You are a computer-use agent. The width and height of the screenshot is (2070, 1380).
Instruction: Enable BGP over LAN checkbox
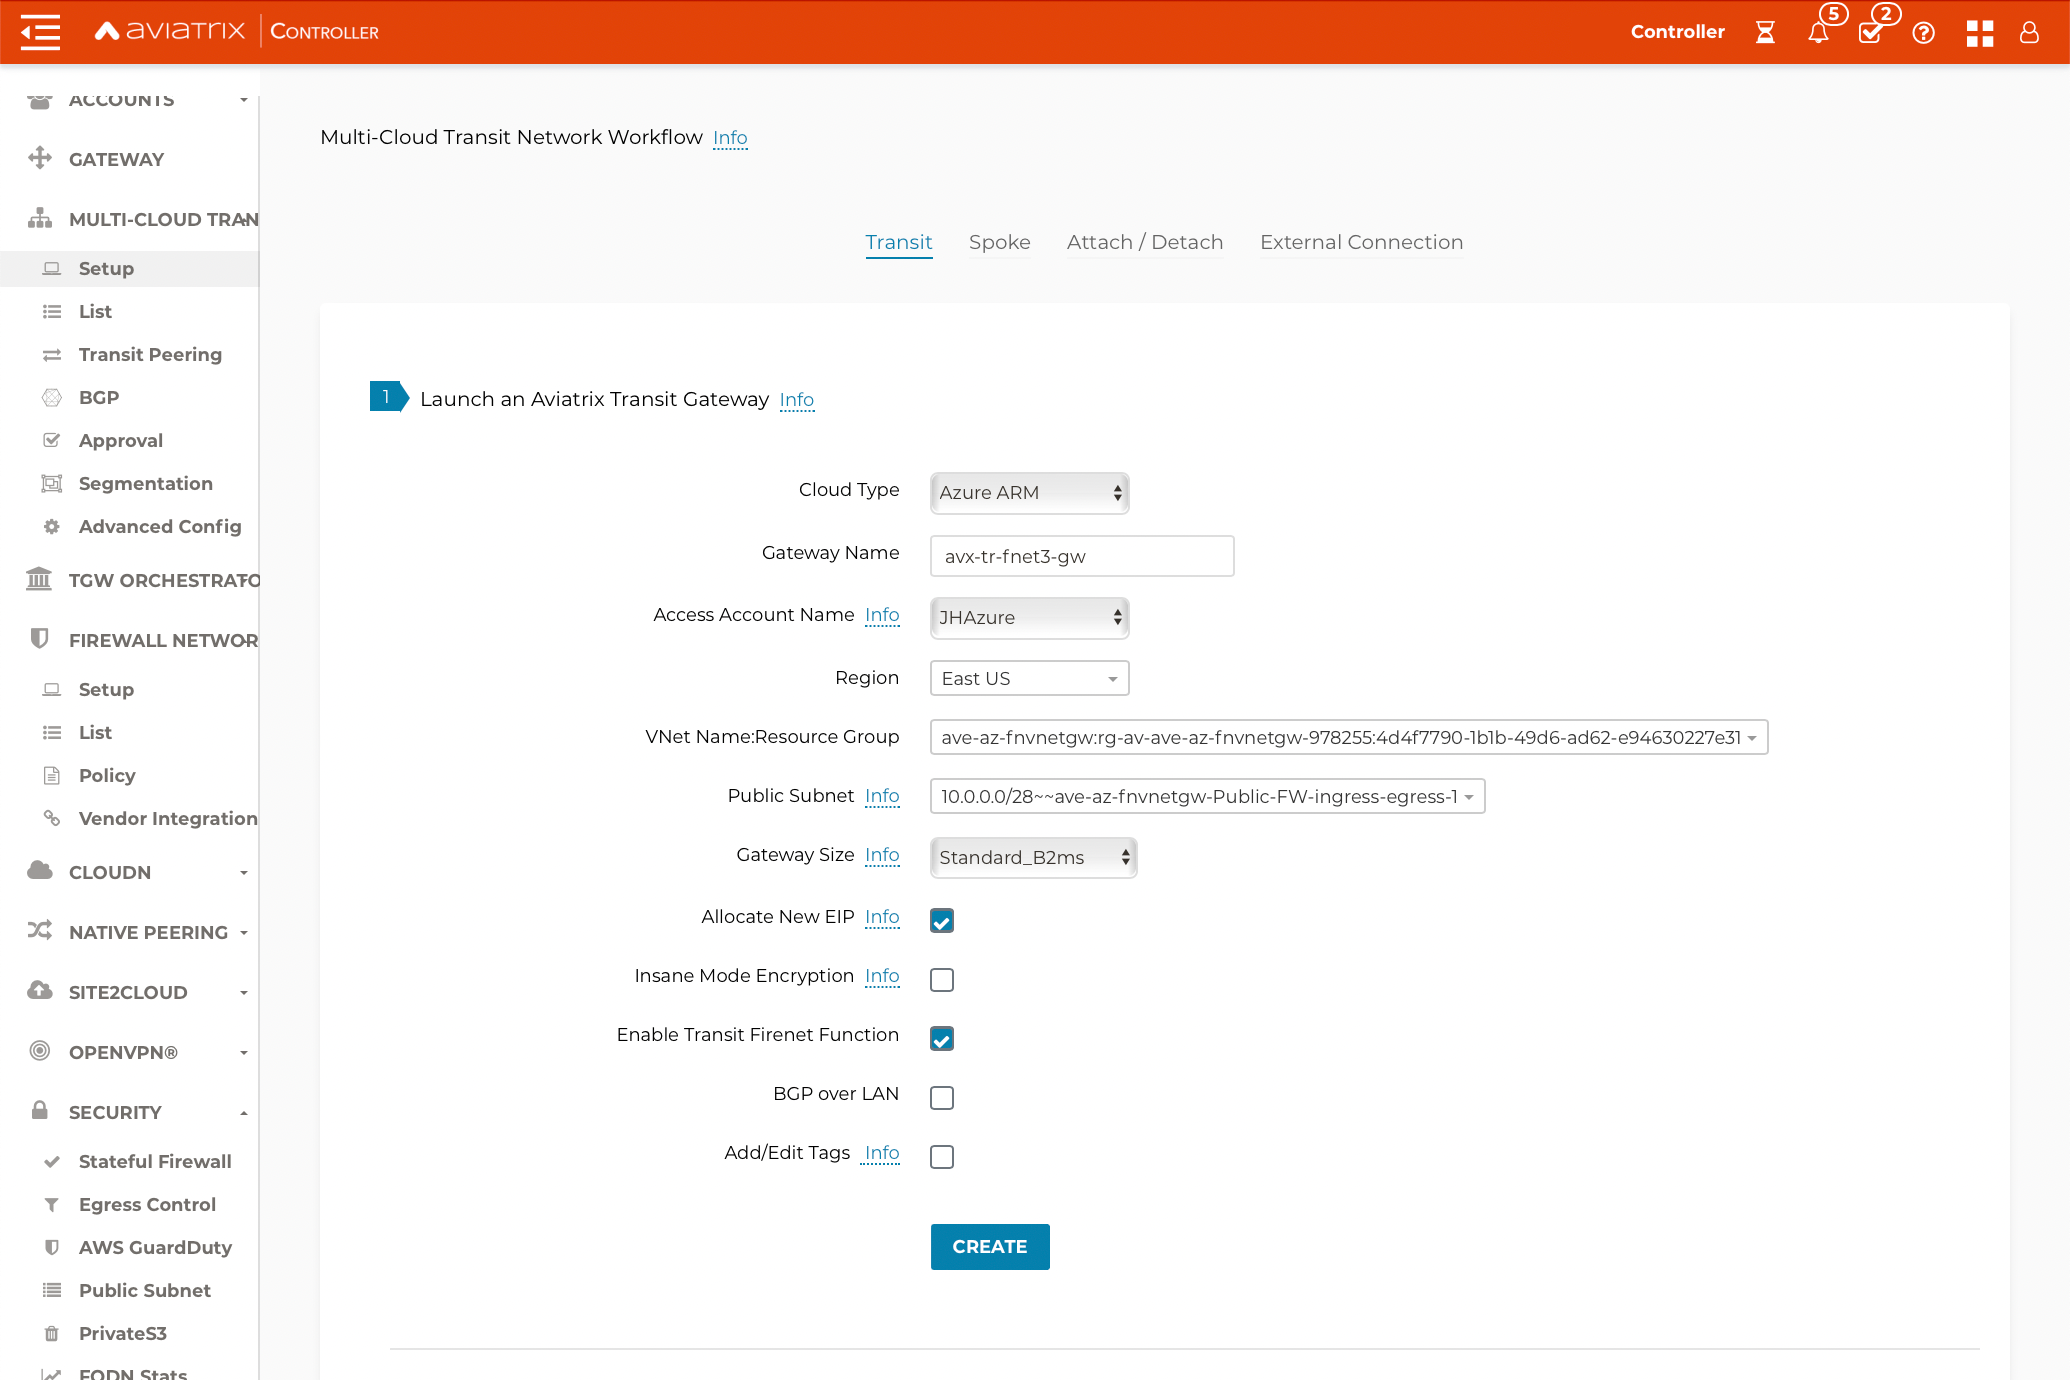(x=941, y=1097)
